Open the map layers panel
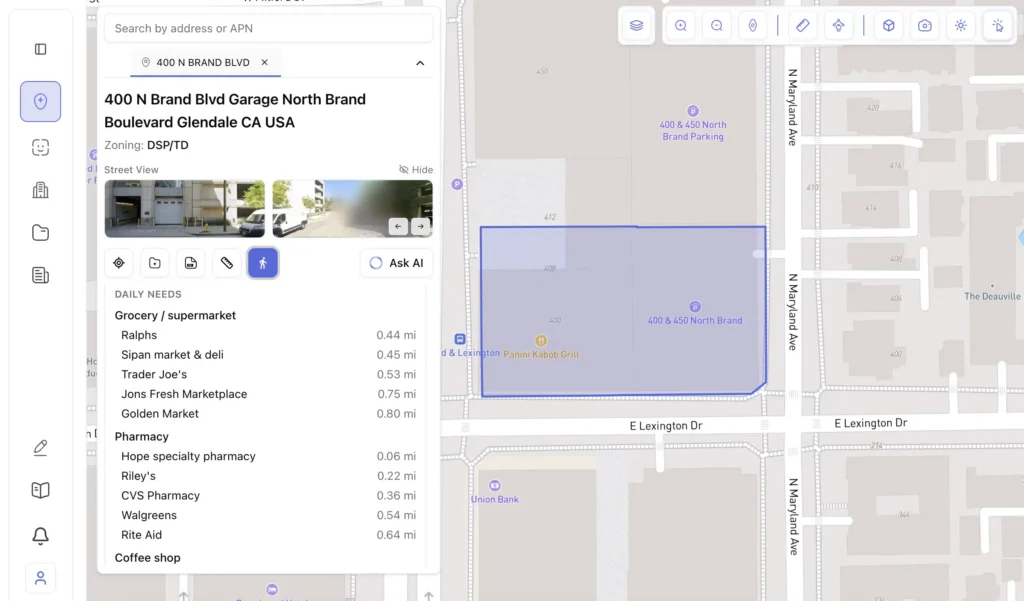 coord(636,26)
